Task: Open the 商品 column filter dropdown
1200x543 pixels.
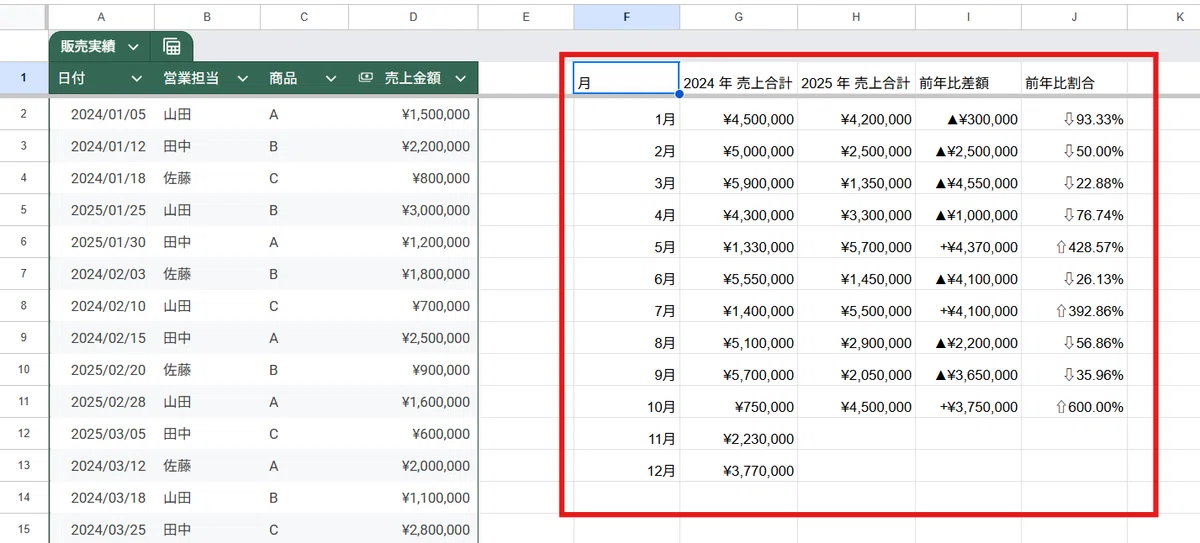Action: (331, 79)
